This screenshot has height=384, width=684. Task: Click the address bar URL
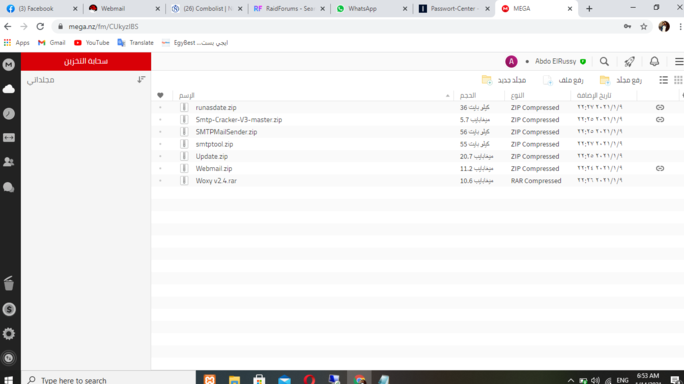(x=103, y=27)
